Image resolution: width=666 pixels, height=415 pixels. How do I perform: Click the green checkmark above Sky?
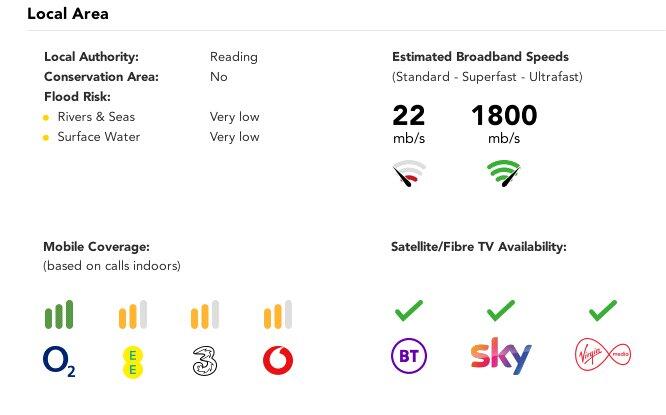[500, 311]
